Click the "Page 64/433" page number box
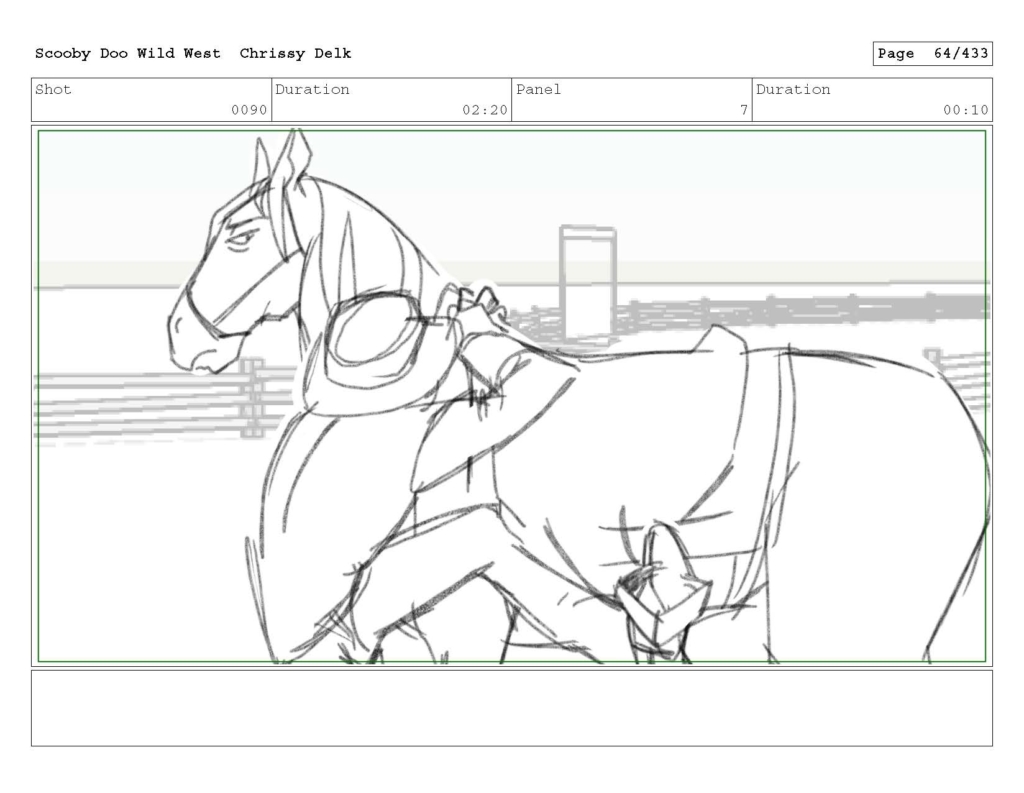The image size is (1024, 793). [x=932, y=54]
